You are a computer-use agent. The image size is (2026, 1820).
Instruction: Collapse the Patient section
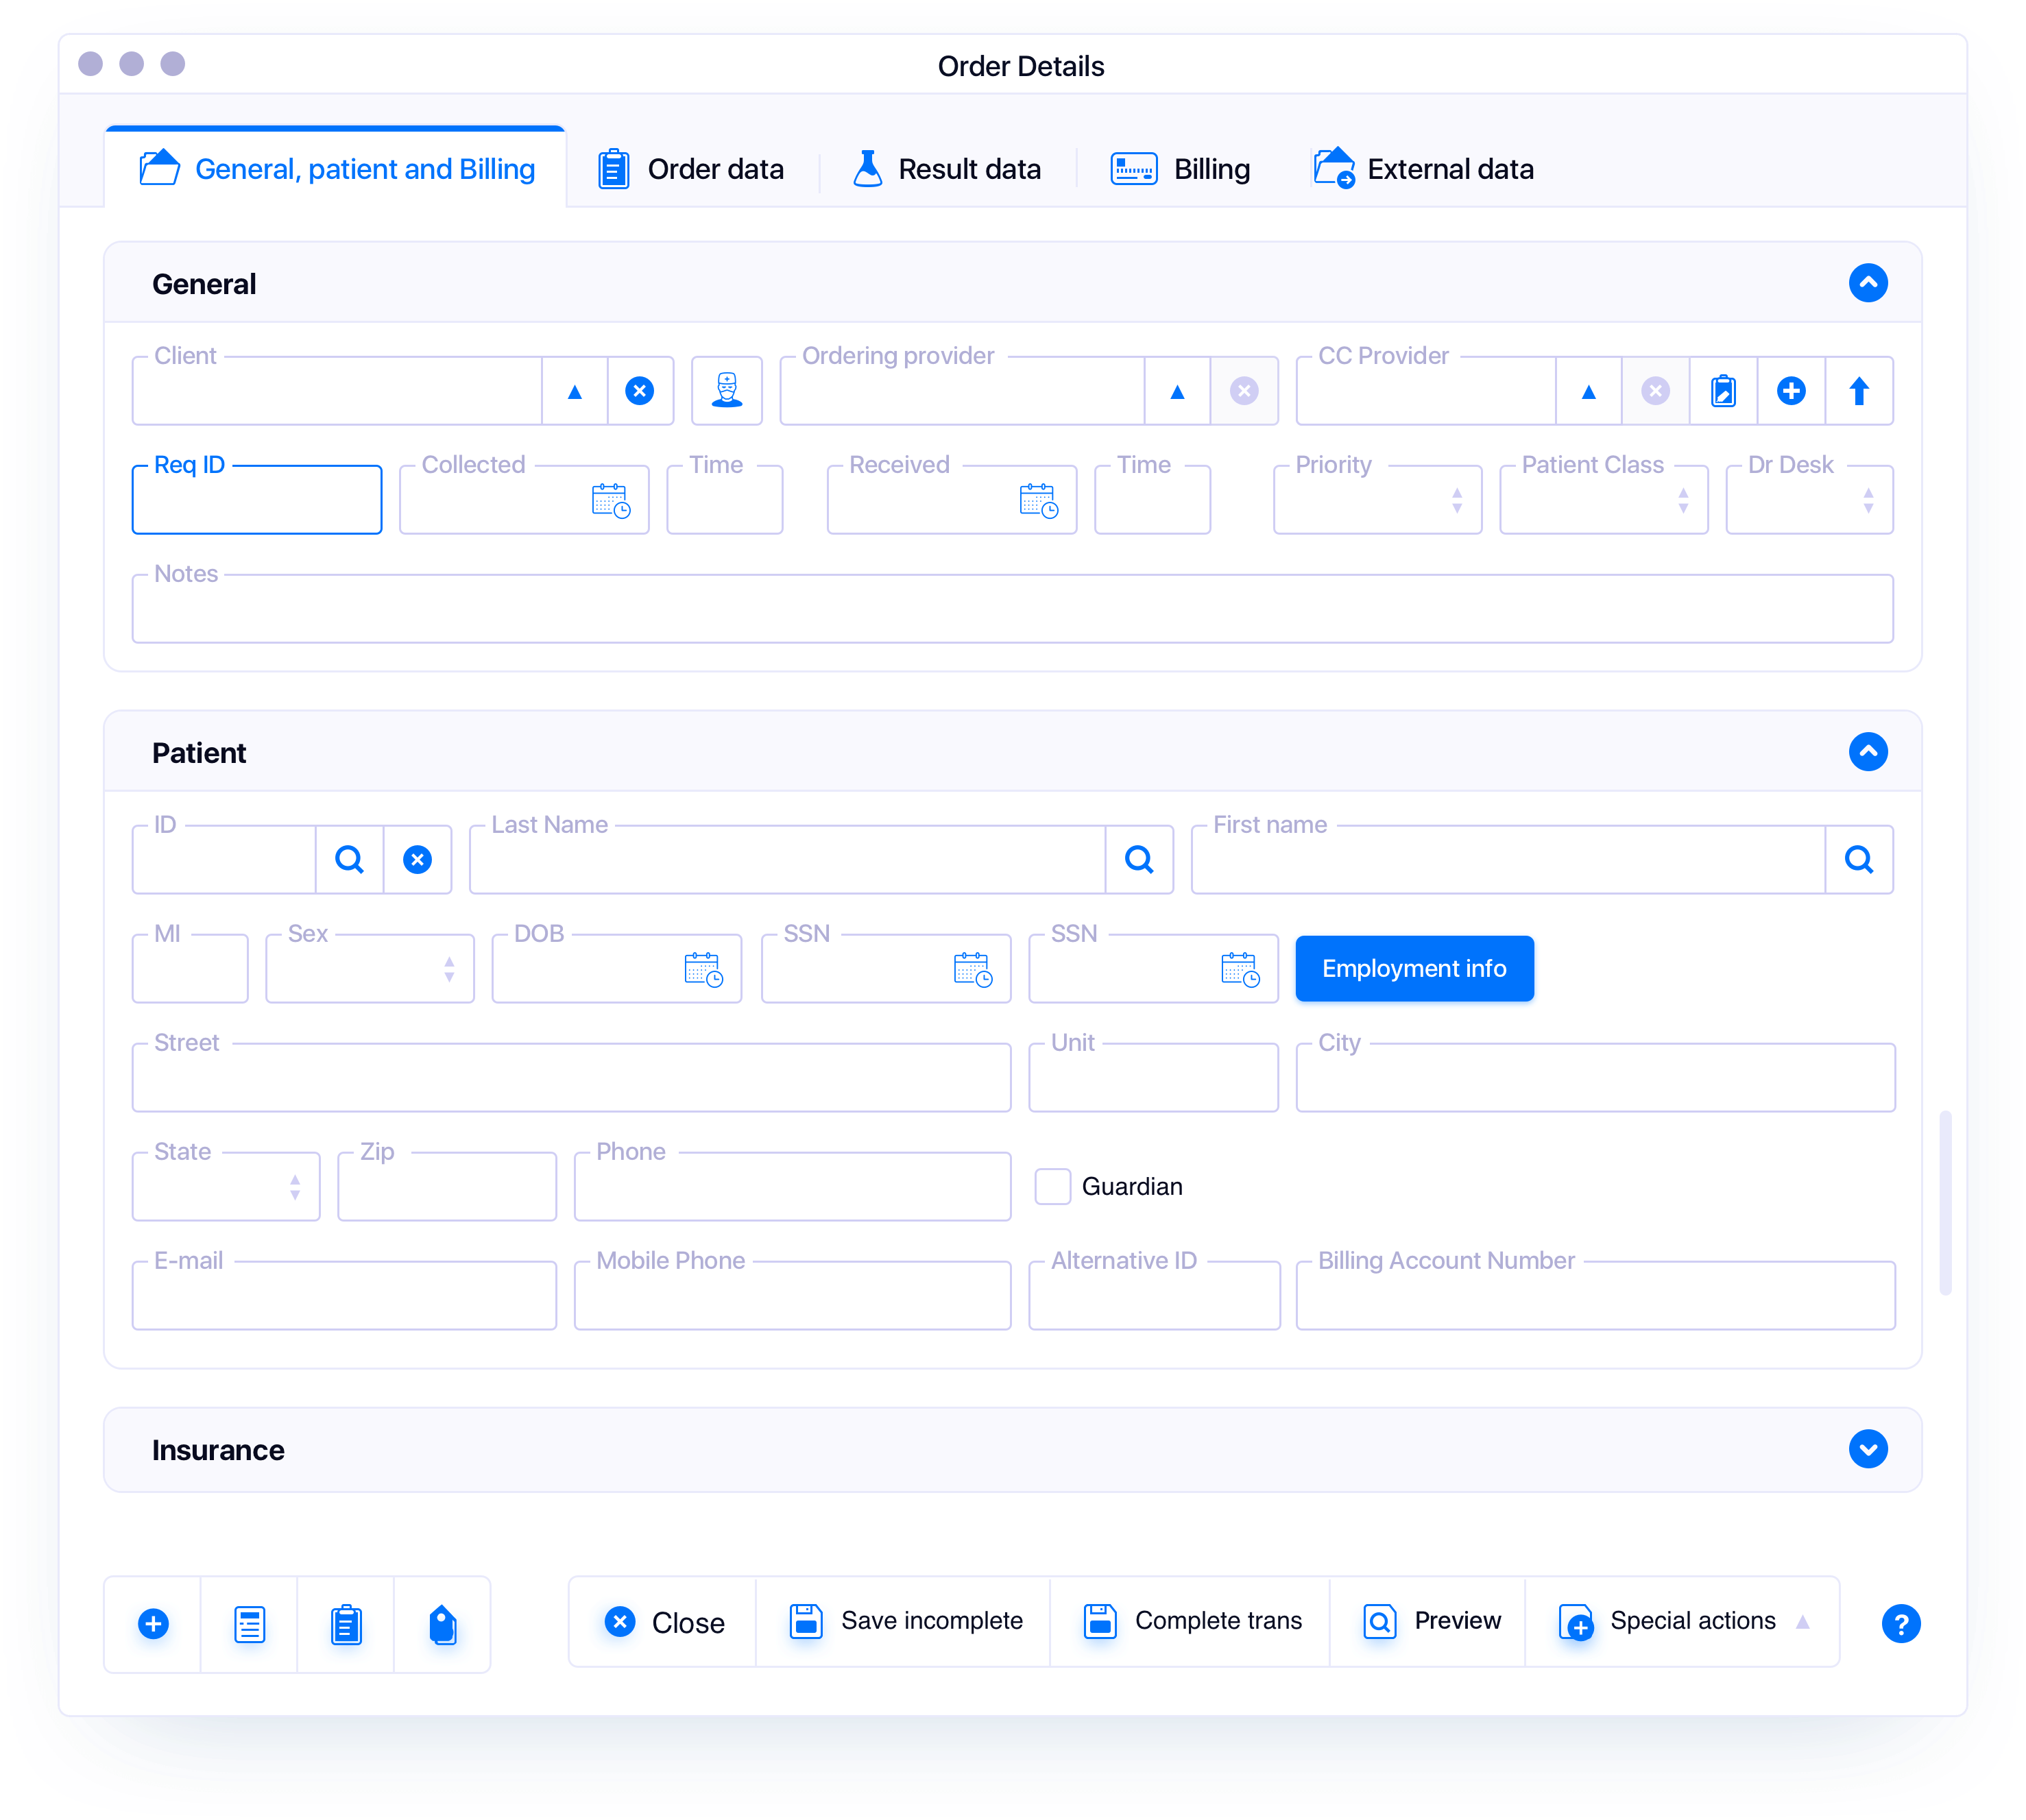1868,752
